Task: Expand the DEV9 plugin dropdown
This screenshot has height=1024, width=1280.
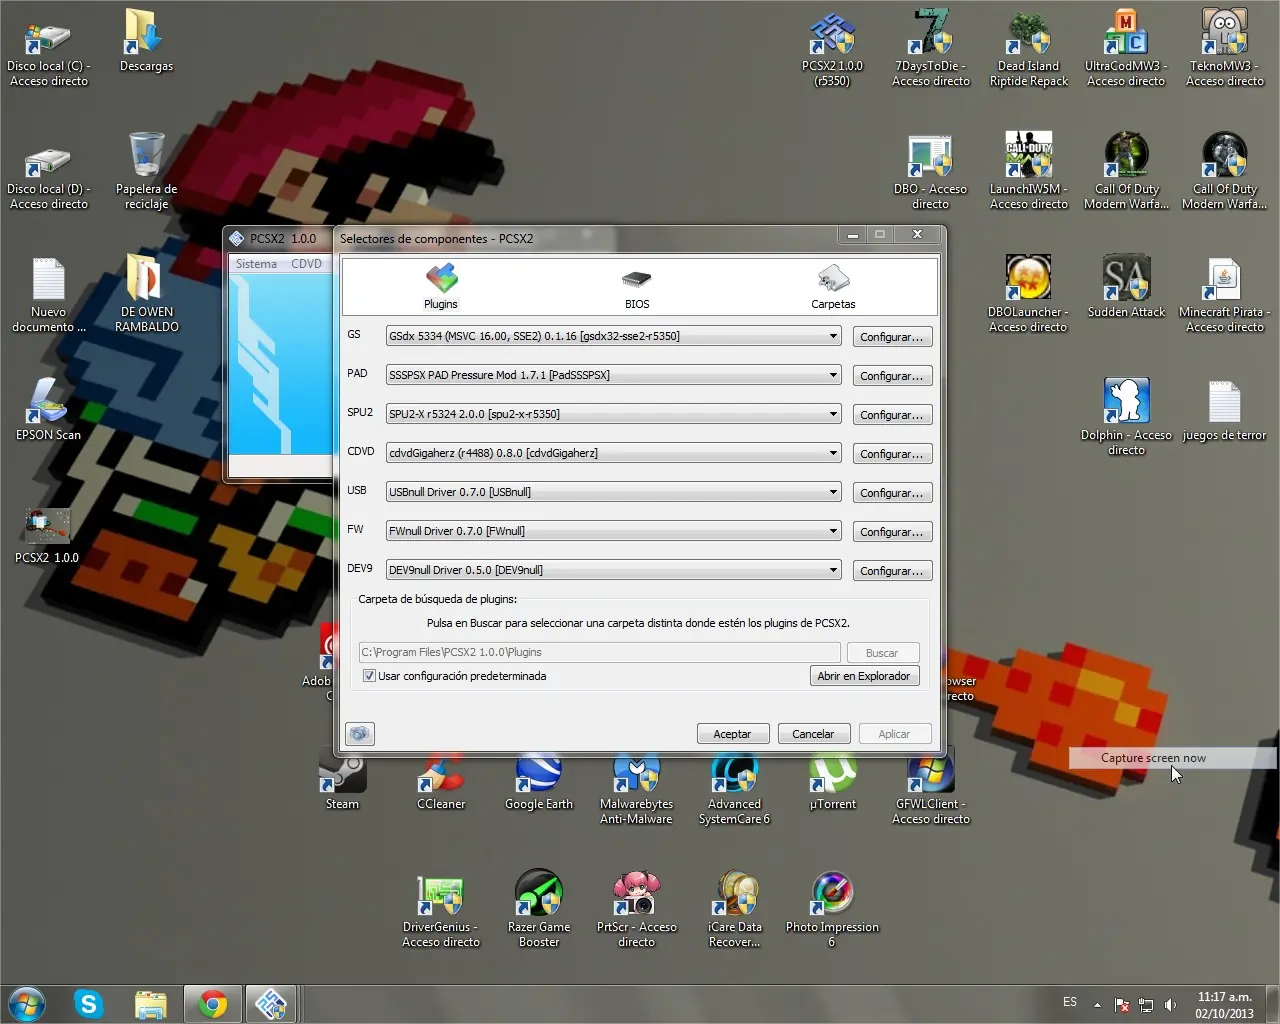Action: pos(613,570)
